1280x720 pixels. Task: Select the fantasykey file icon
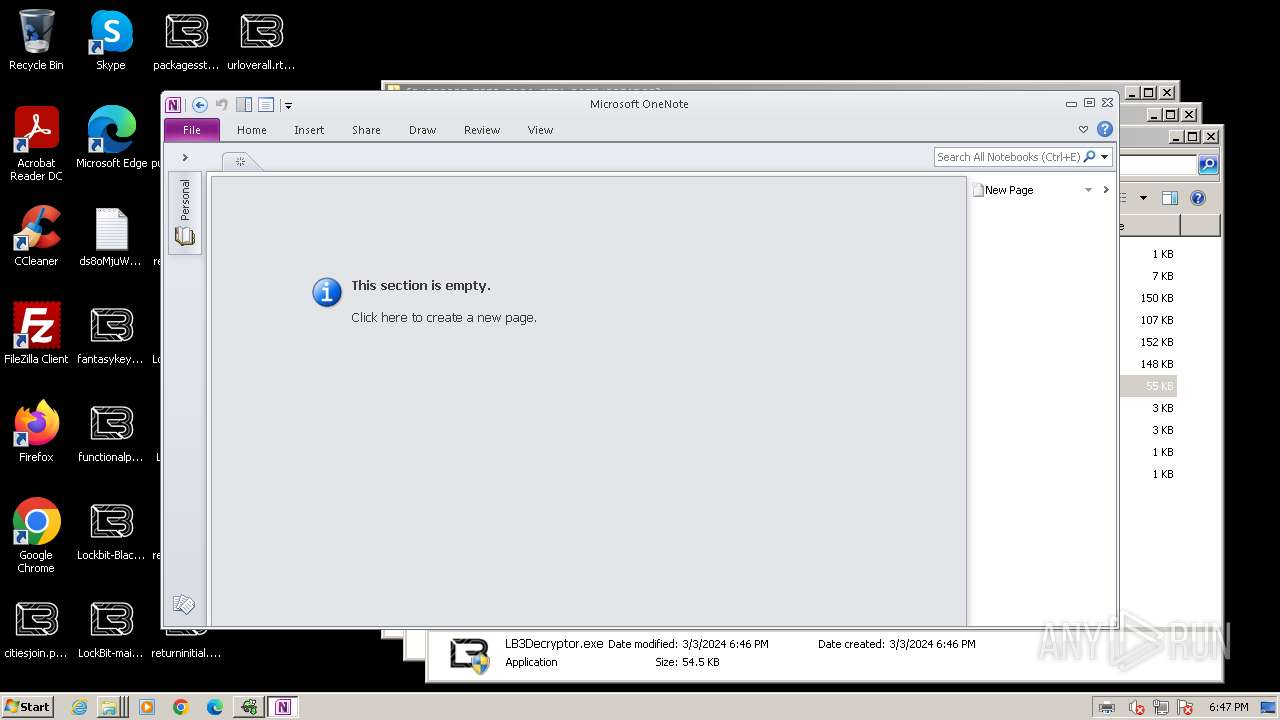tap(111, 335)
